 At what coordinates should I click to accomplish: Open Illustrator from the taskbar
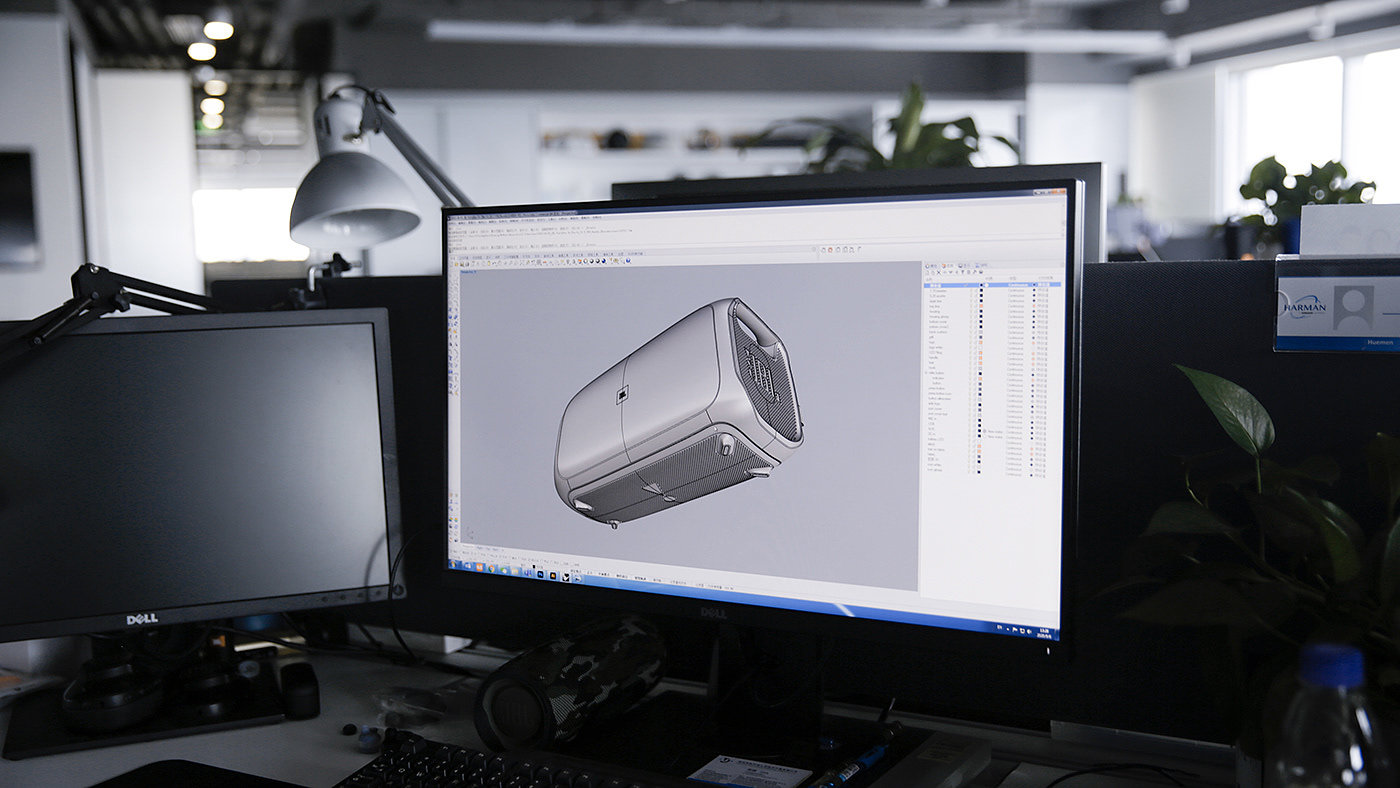[x=553, y=575]
